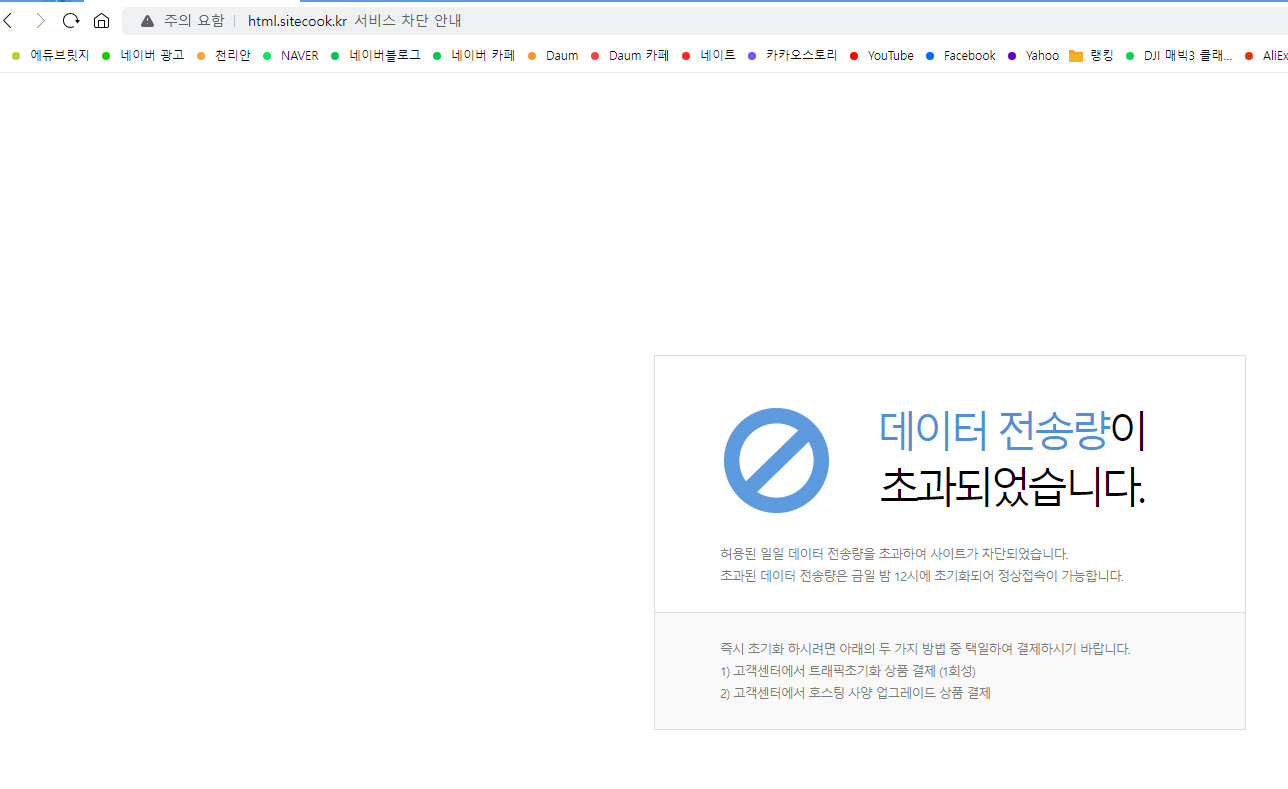Click the browser back arrow
Viewport: 1288px width, 789px height.
(x=9, y=21)
